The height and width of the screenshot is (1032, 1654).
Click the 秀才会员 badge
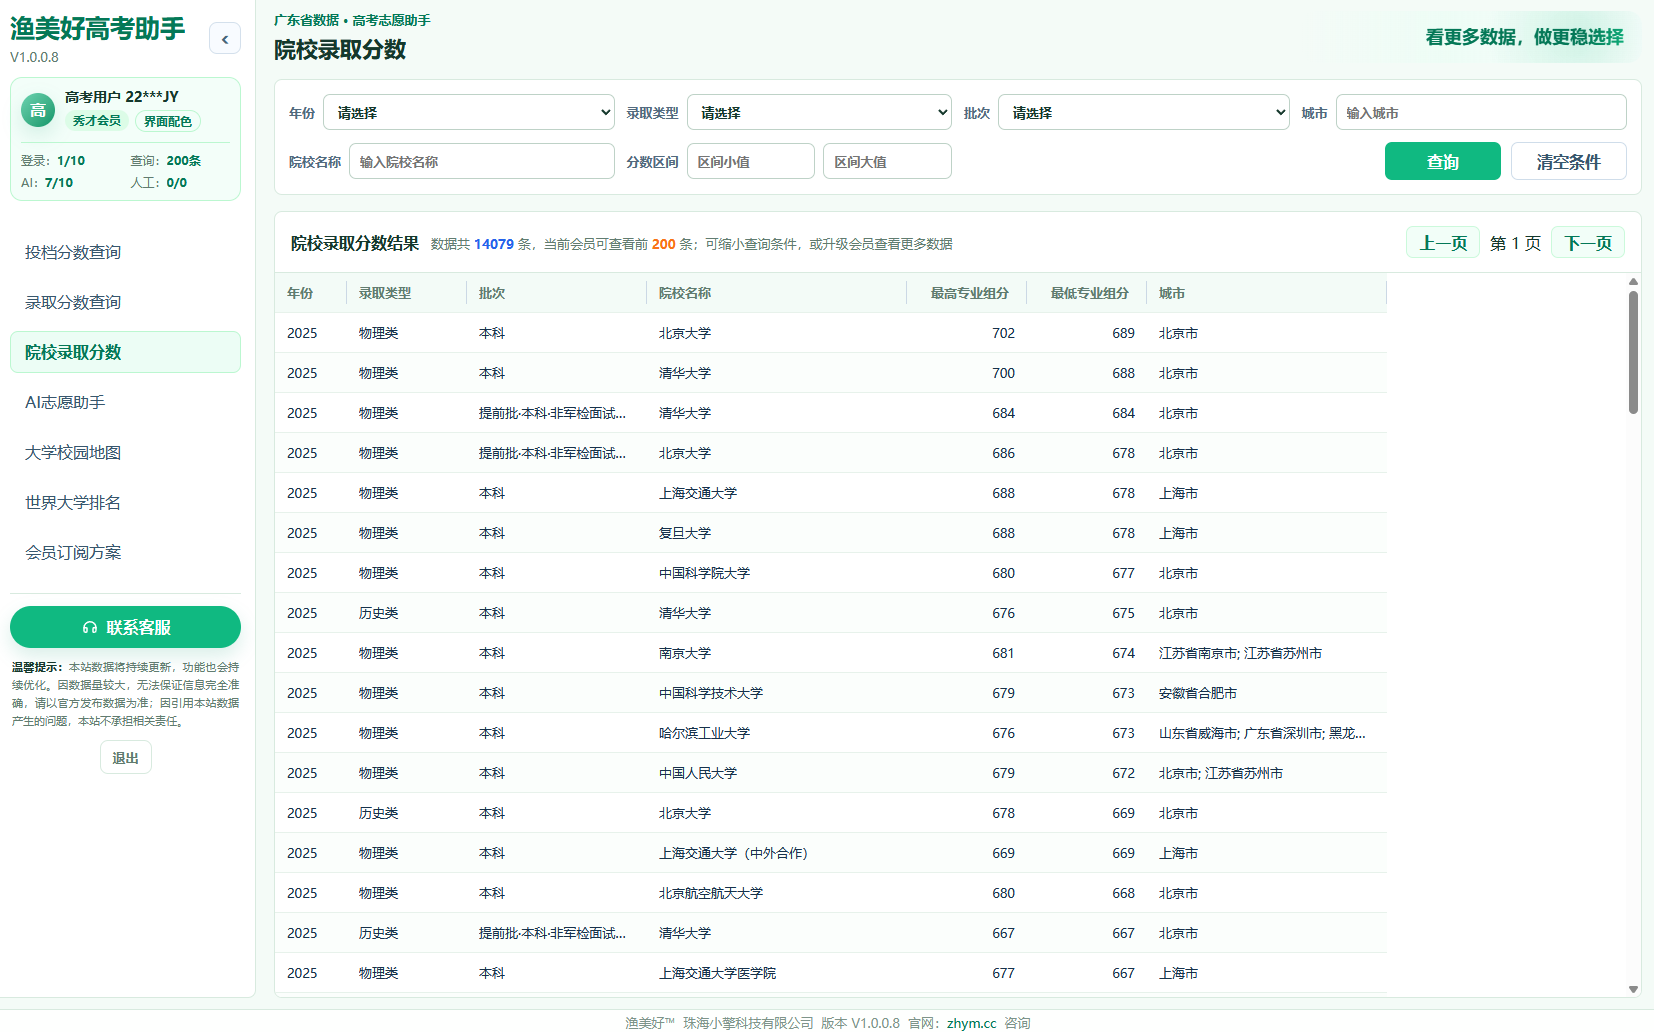click(x=97, y=121)
